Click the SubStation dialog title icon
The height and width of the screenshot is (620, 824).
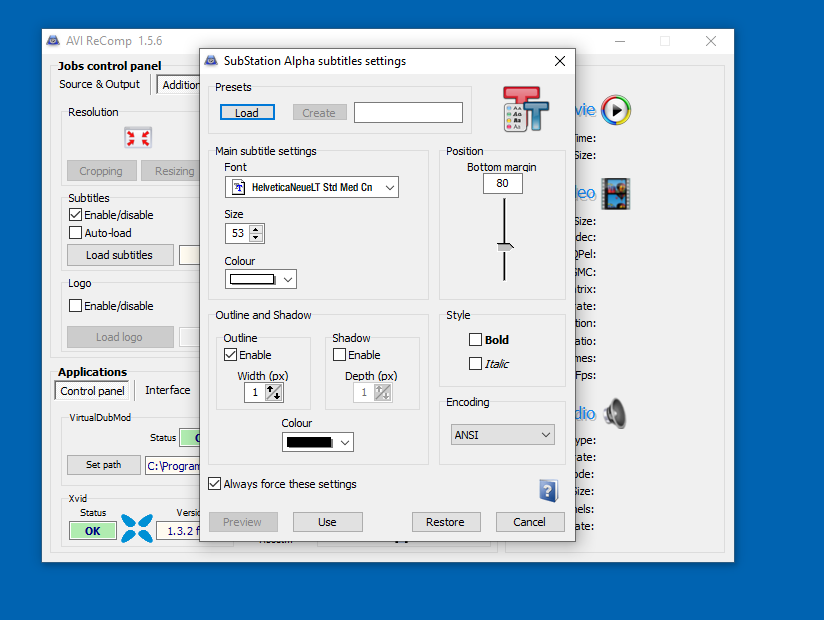(211, 61)
